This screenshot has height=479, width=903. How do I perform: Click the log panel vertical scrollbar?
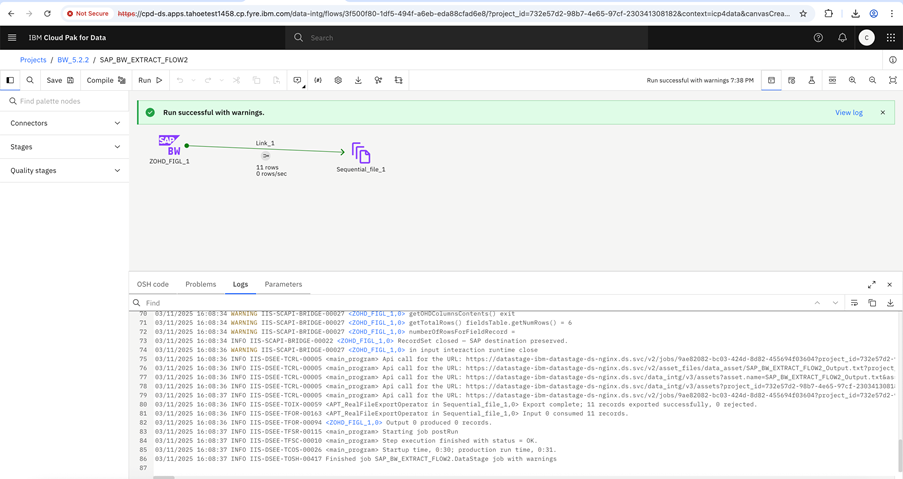[x=900, y=455]
